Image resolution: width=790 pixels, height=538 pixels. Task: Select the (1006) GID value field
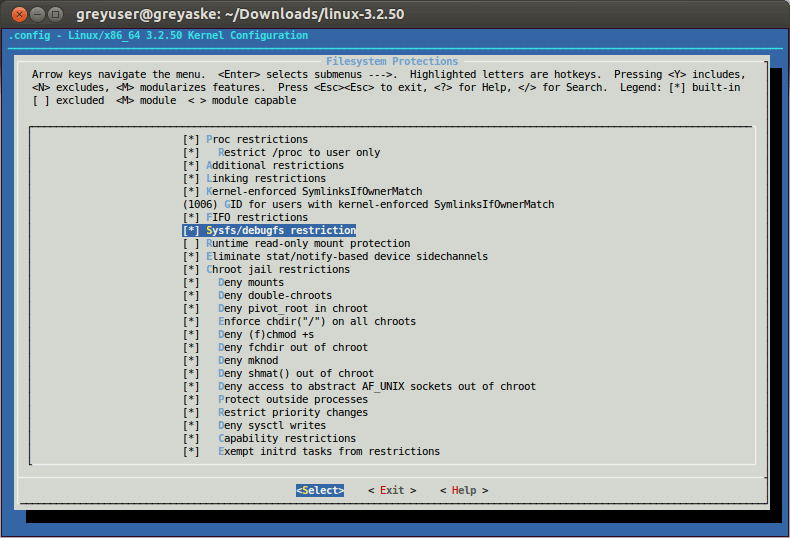[200, 205]
